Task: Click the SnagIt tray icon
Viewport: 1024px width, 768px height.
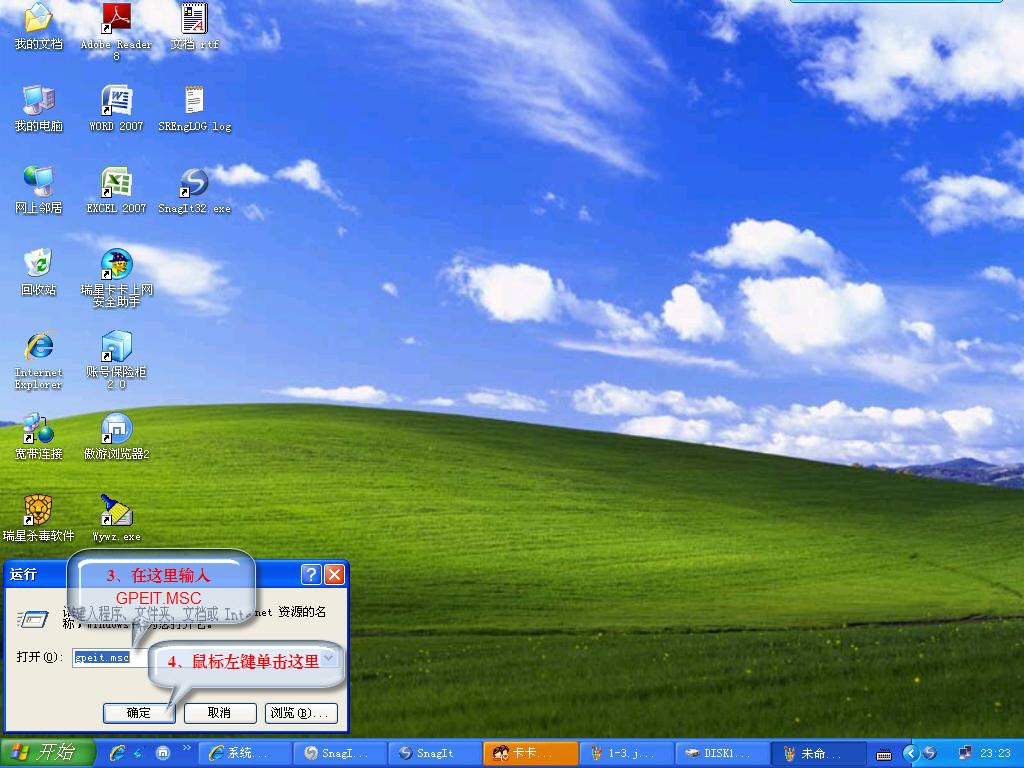Action: pos(929,753)
